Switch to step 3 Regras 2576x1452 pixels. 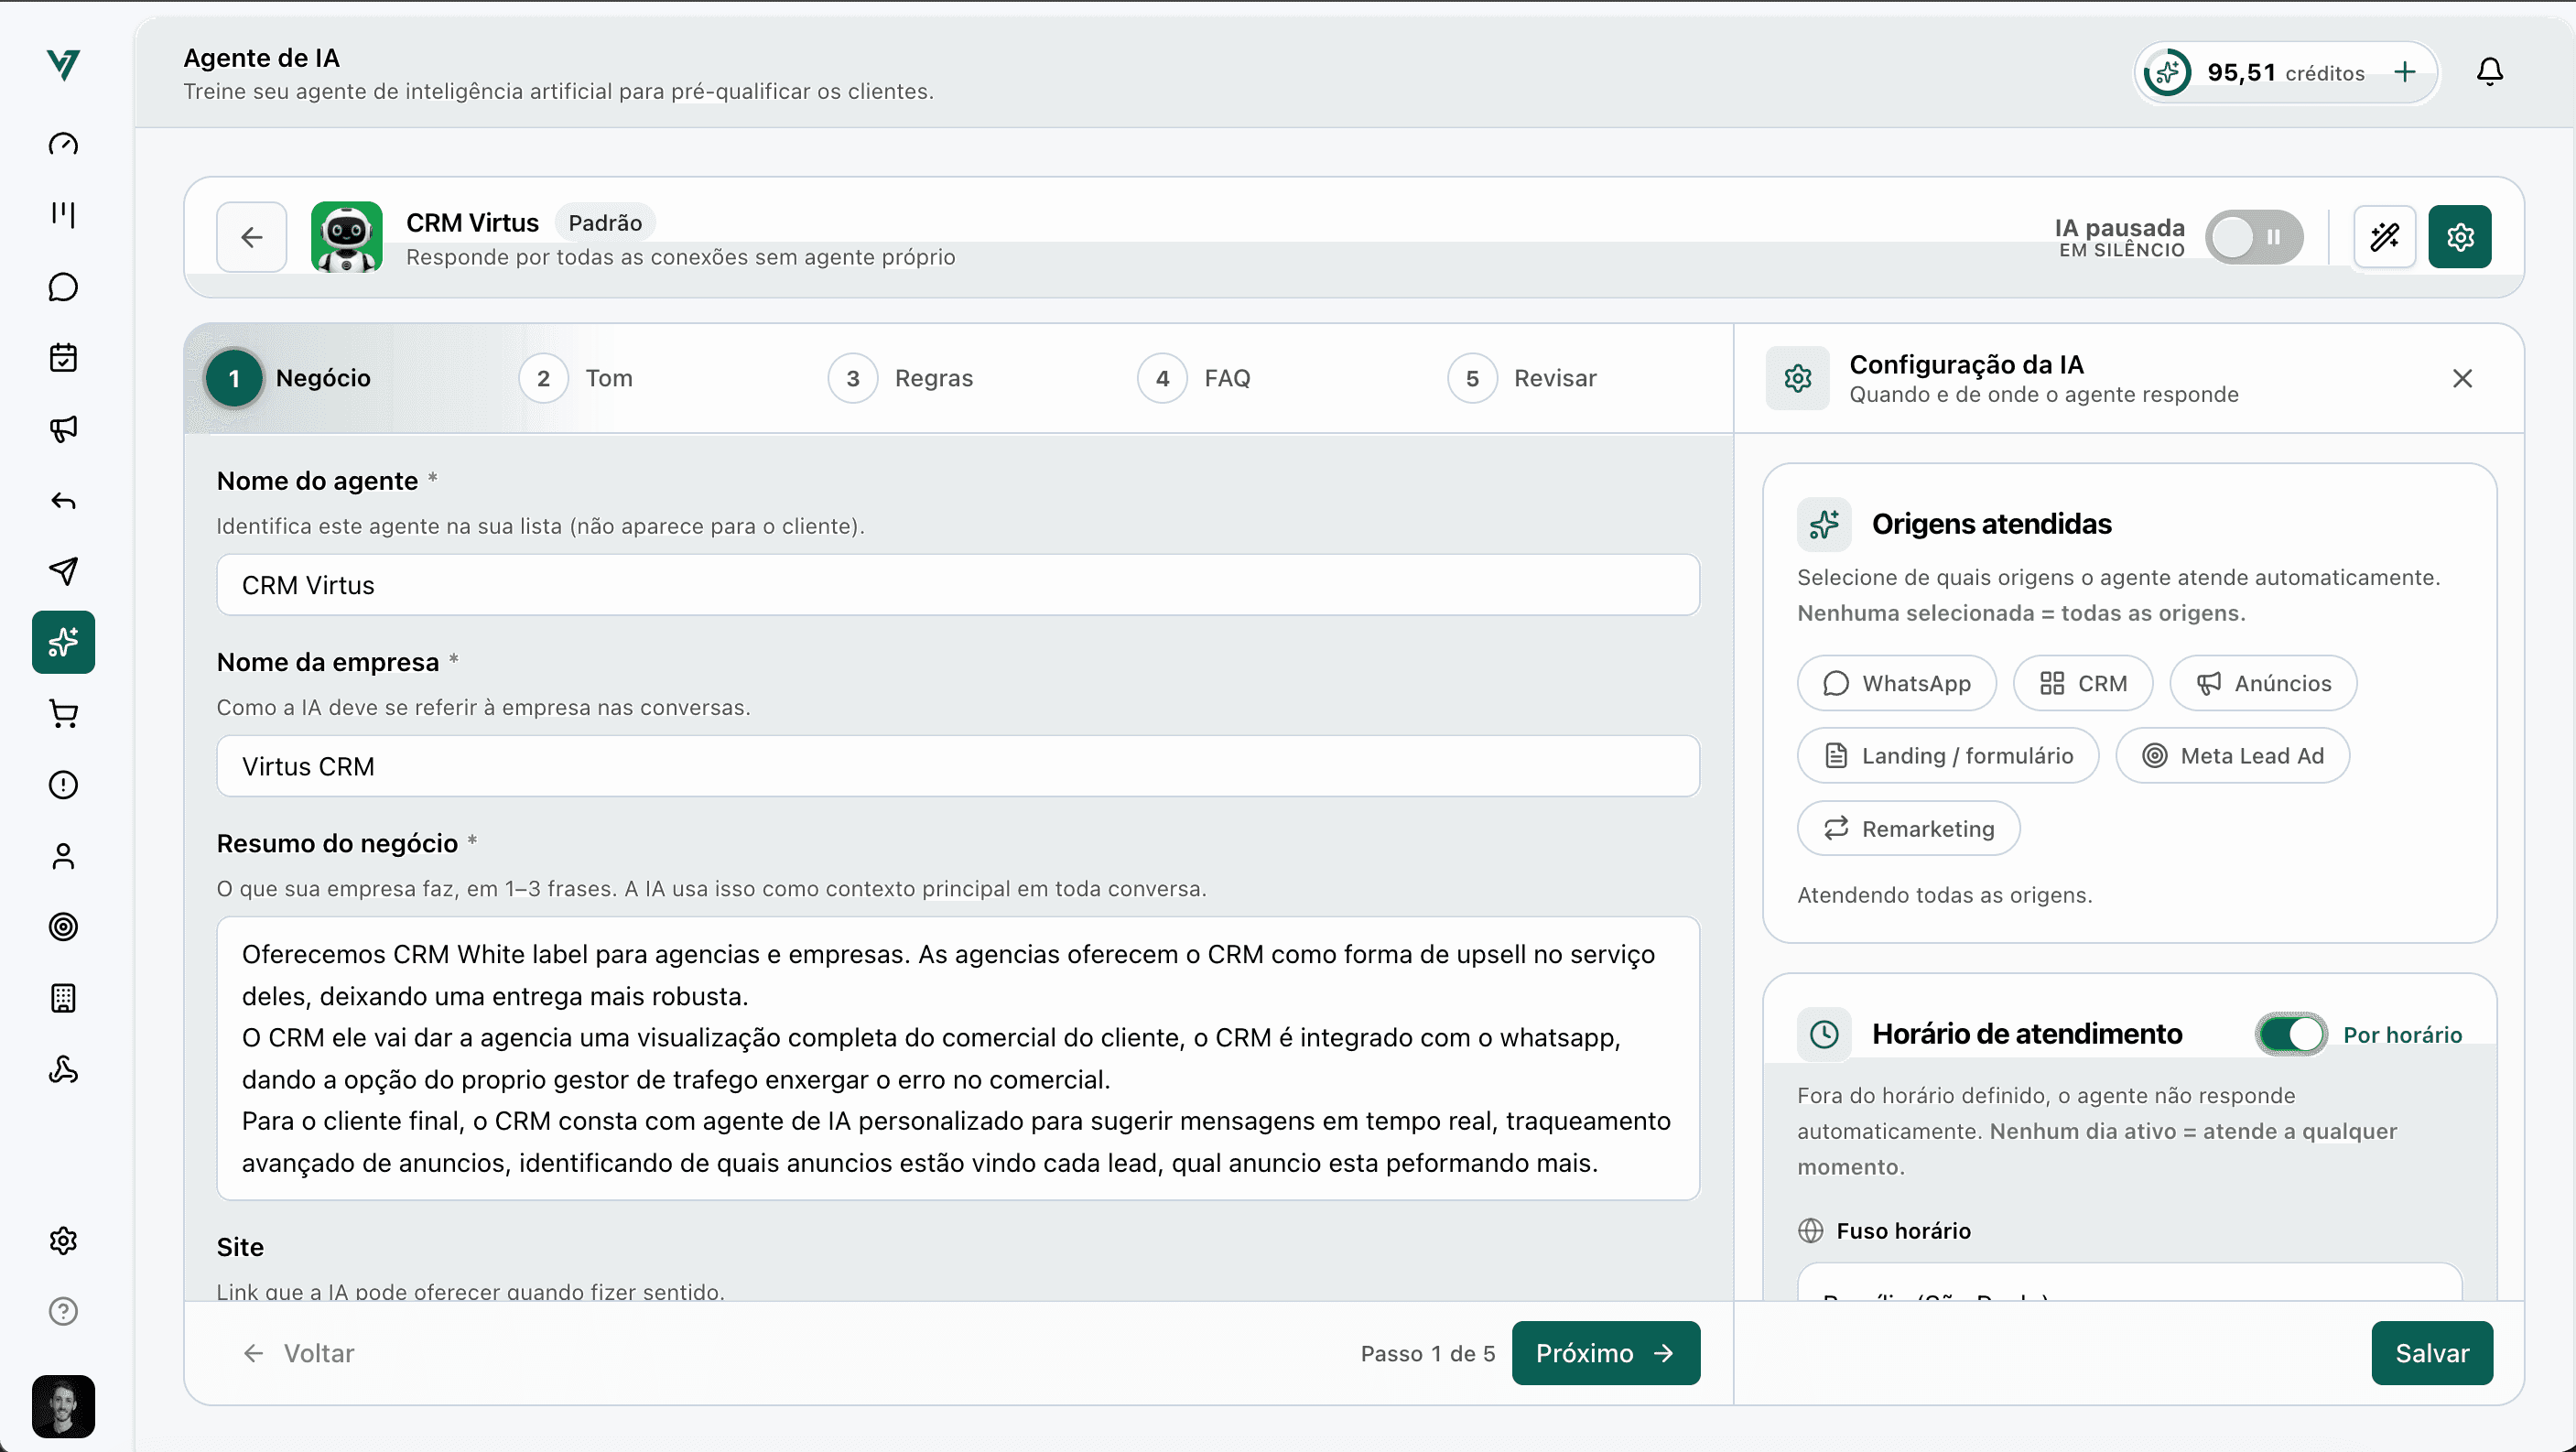(900, 378)
